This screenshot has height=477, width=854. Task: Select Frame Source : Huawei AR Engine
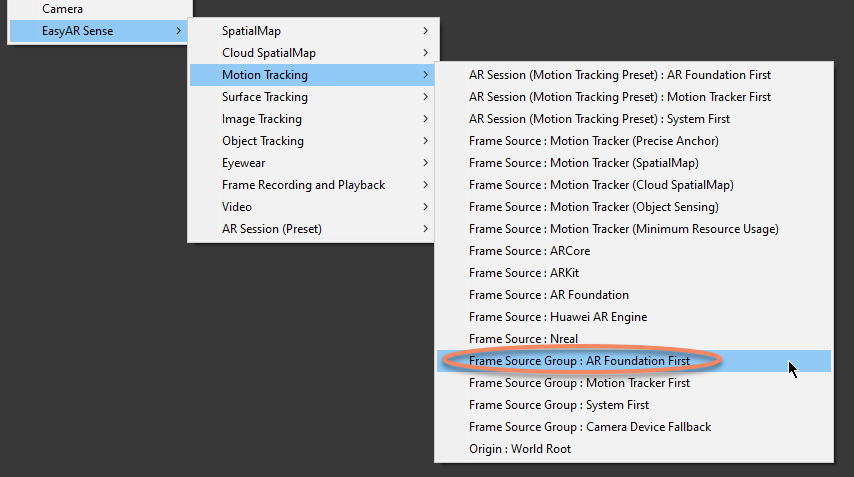(558, 317)
